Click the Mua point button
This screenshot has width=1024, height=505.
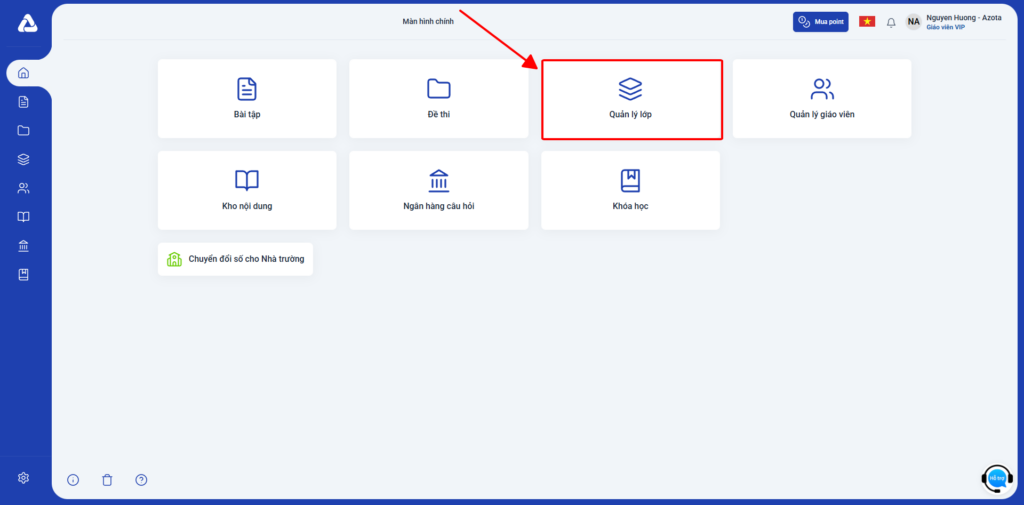click(821, 22)
